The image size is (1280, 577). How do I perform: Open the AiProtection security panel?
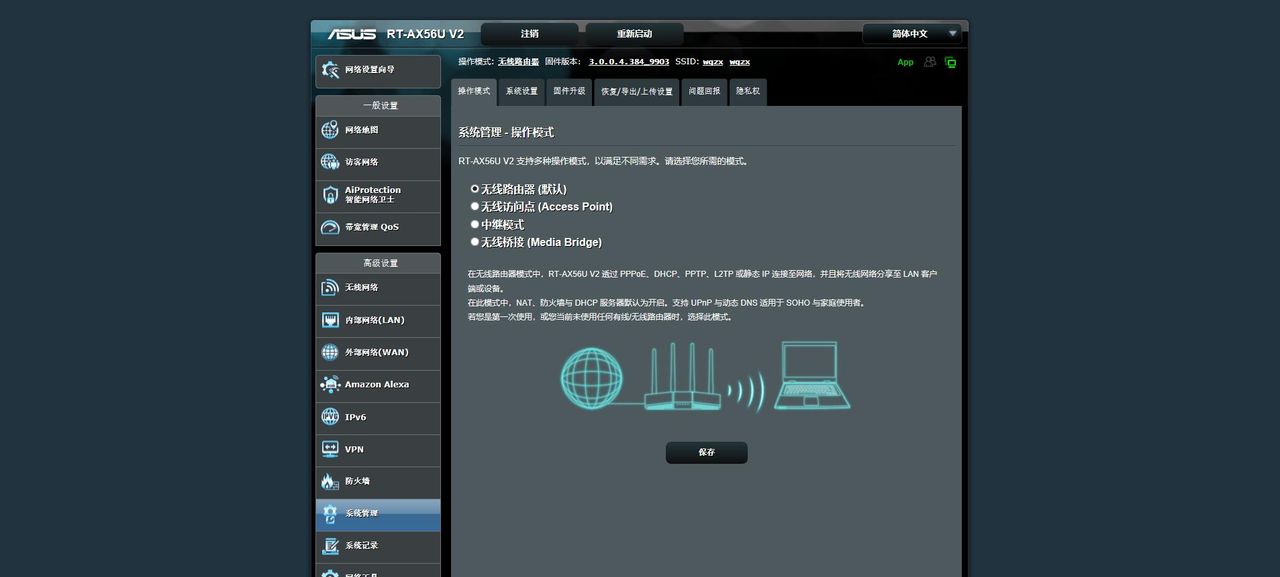(x=377, y=192)
